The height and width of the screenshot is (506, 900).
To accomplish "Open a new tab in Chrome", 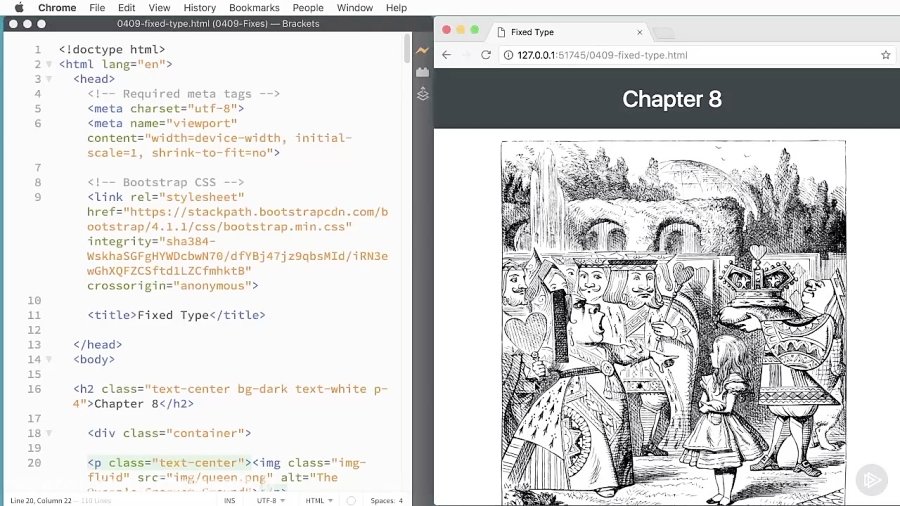I will pos(664,33).
